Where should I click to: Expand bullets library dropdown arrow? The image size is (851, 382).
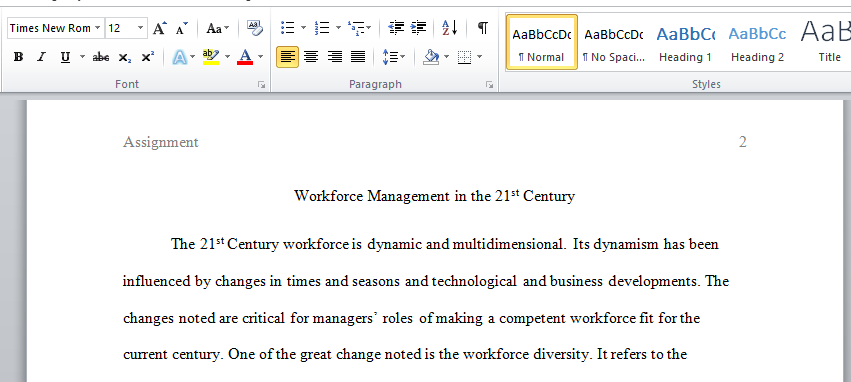pyautogui.click(x=303, y=28)
